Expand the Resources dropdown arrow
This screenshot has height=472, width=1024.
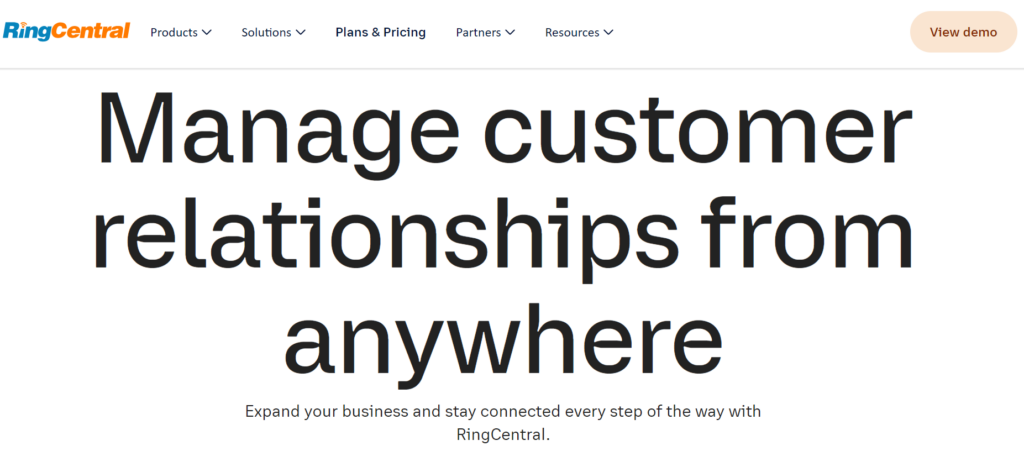point(608,32)
